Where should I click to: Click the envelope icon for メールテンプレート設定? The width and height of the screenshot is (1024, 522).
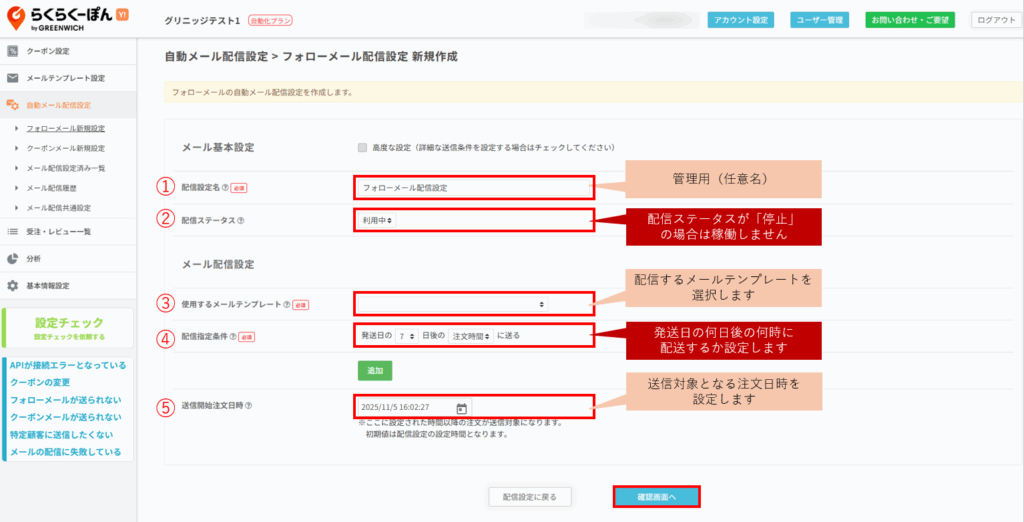pyautogui.click(x=12, y=78)
